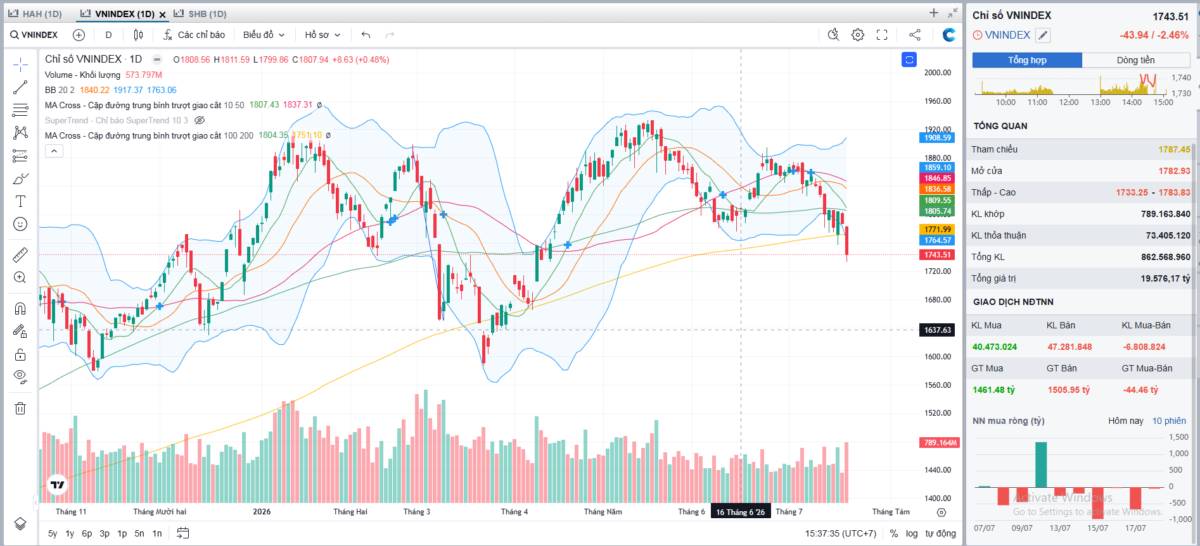
Task: Select the ruler measure tool
Action: coord(20,254)
